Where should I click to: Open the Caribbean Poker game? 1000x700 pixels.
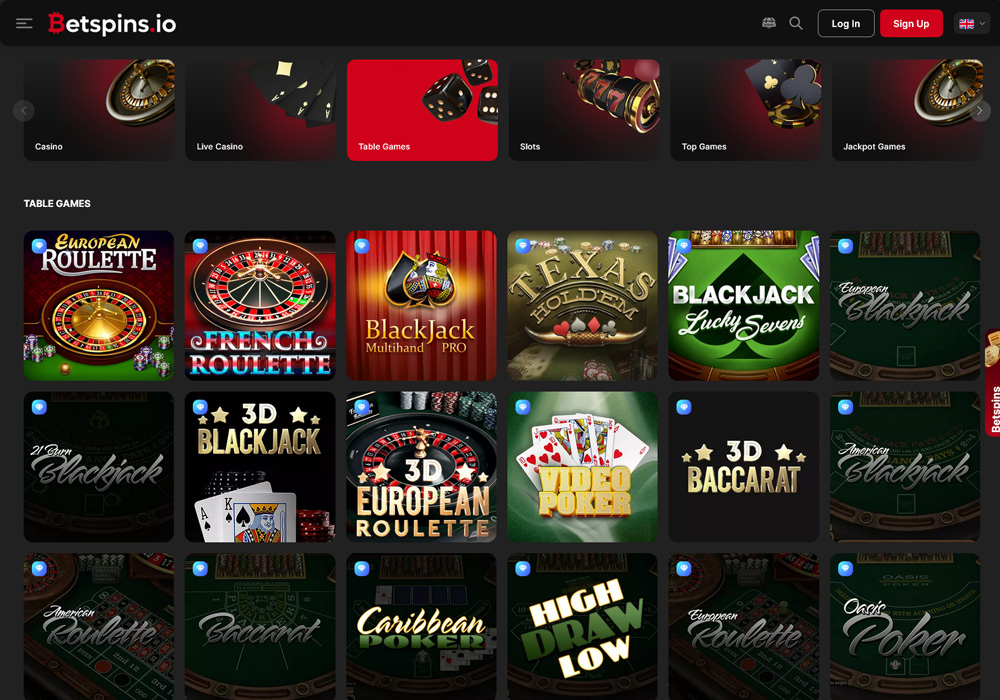tap(422, 627)
